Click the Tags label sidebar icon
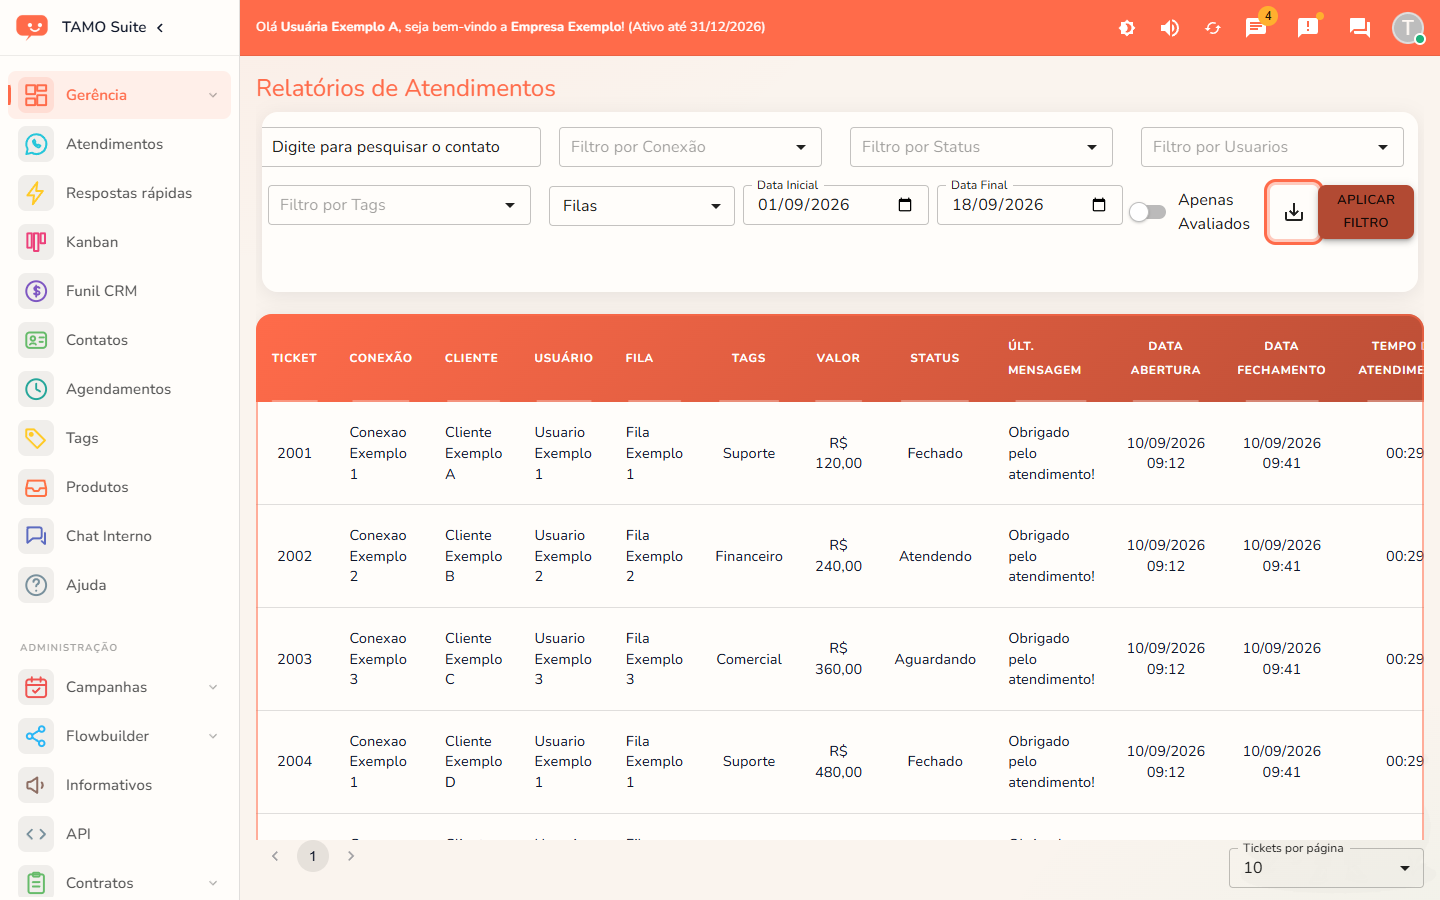The height and width of the screenshot is (900, 1440). click(36, 438)
